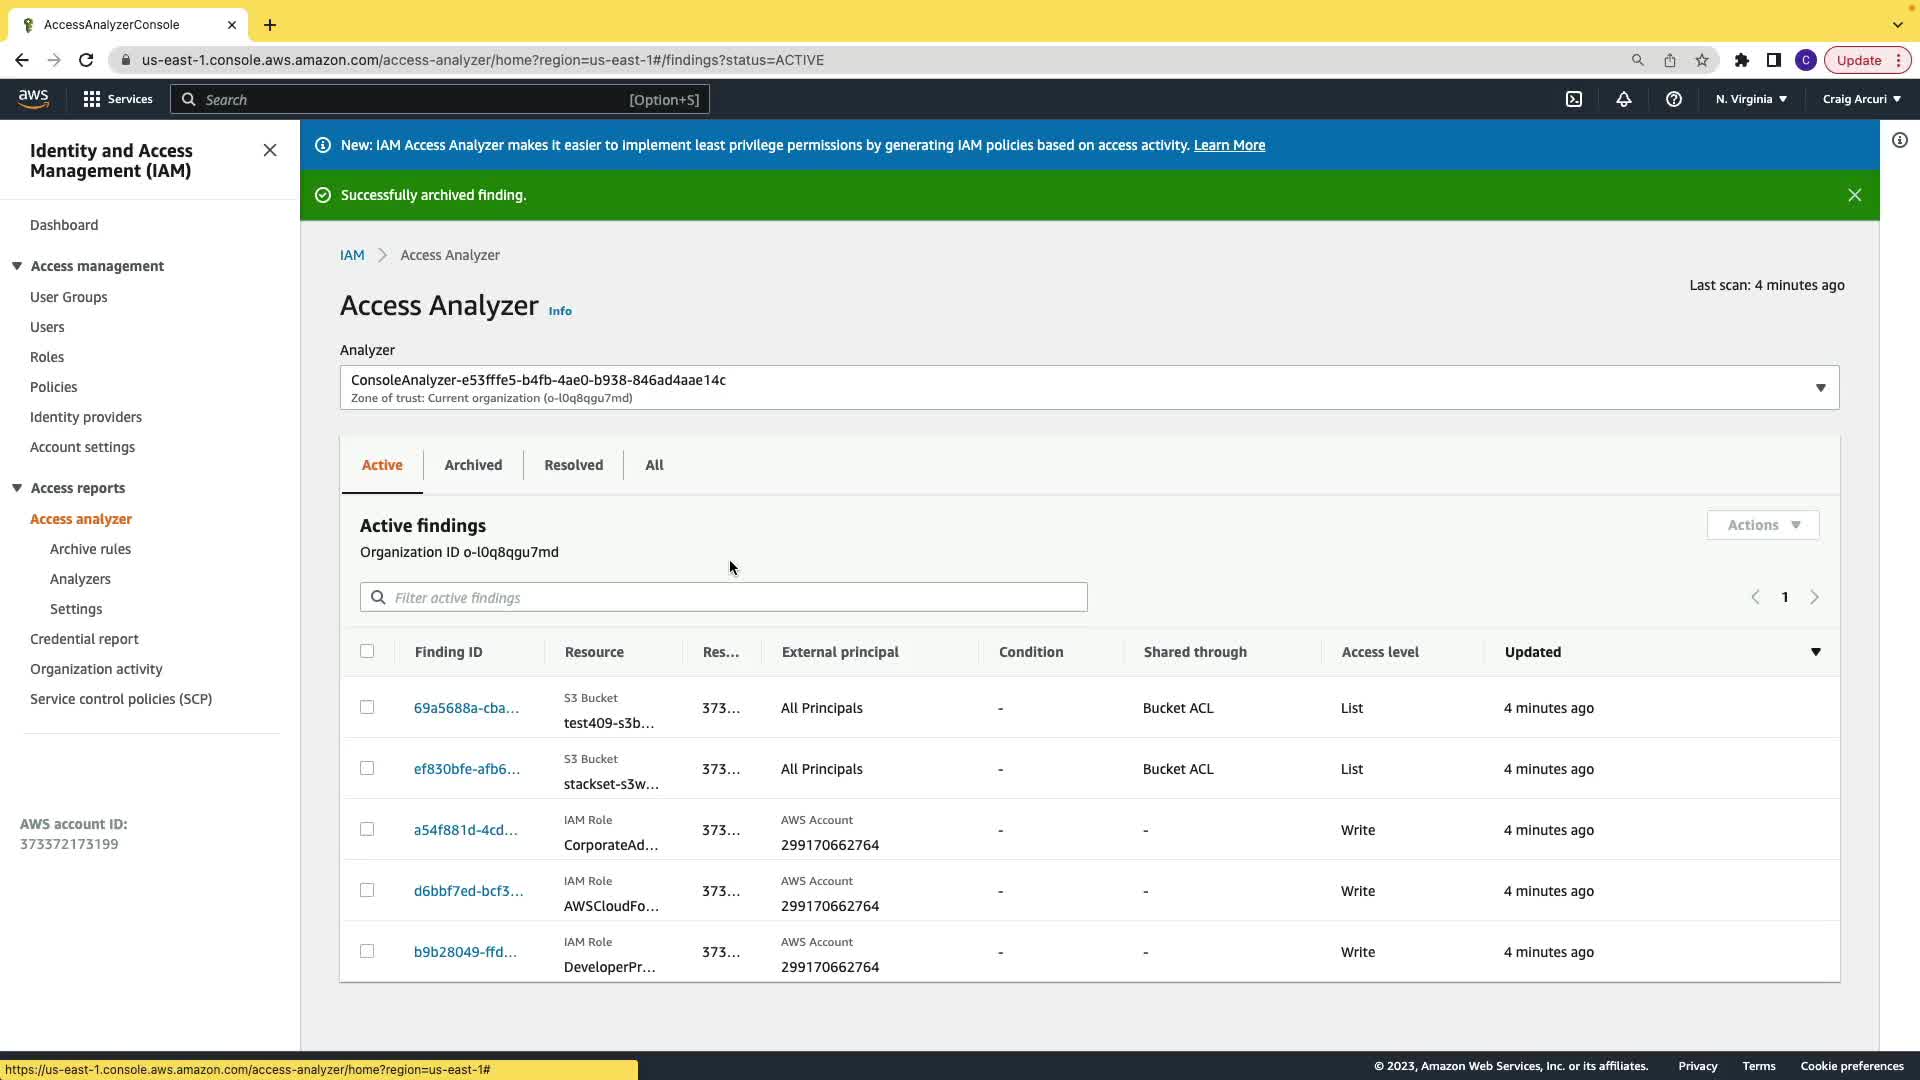Close the IAM navigation sidebar
Screen dimensions: 1920x1080
(x=270, y=150)
